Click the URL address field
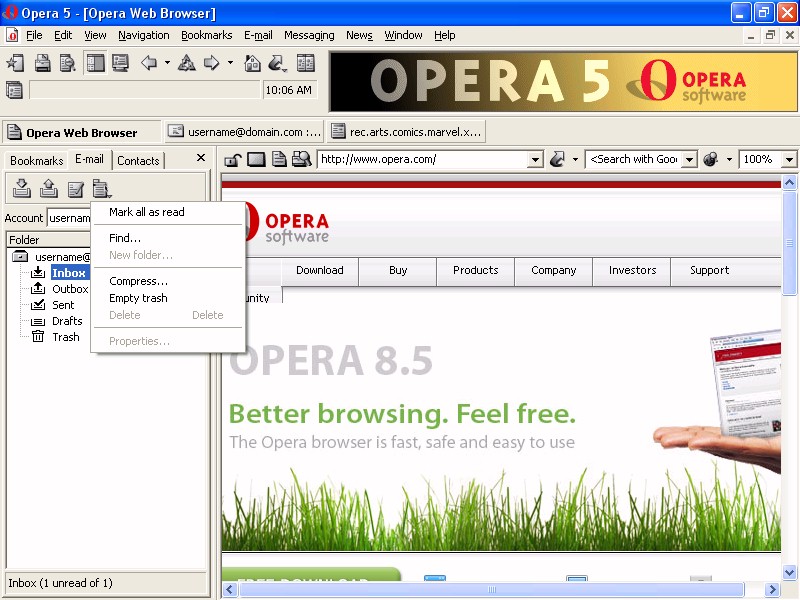This screenshot has height=600, width=800. pyautogui.click(x=422, y=159)
